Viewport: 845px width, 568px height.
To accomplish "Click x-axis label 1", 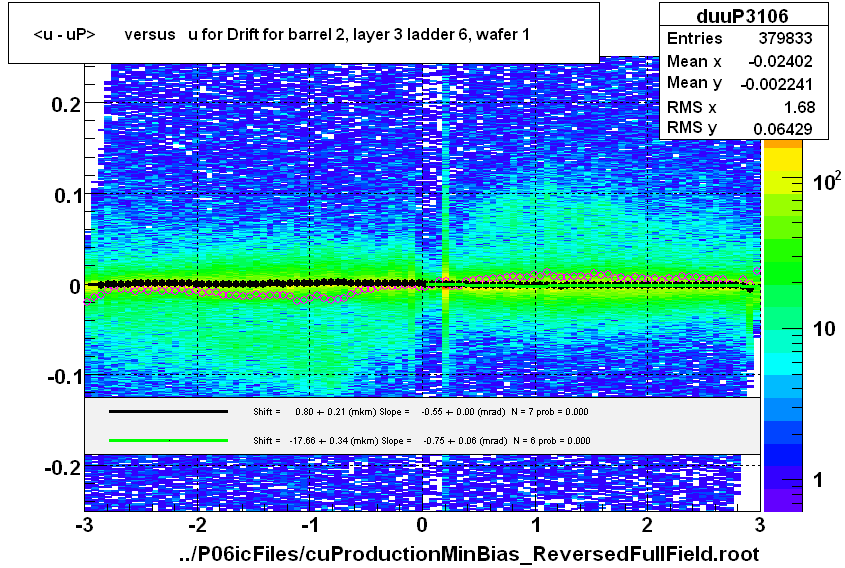I will (536, 525).
